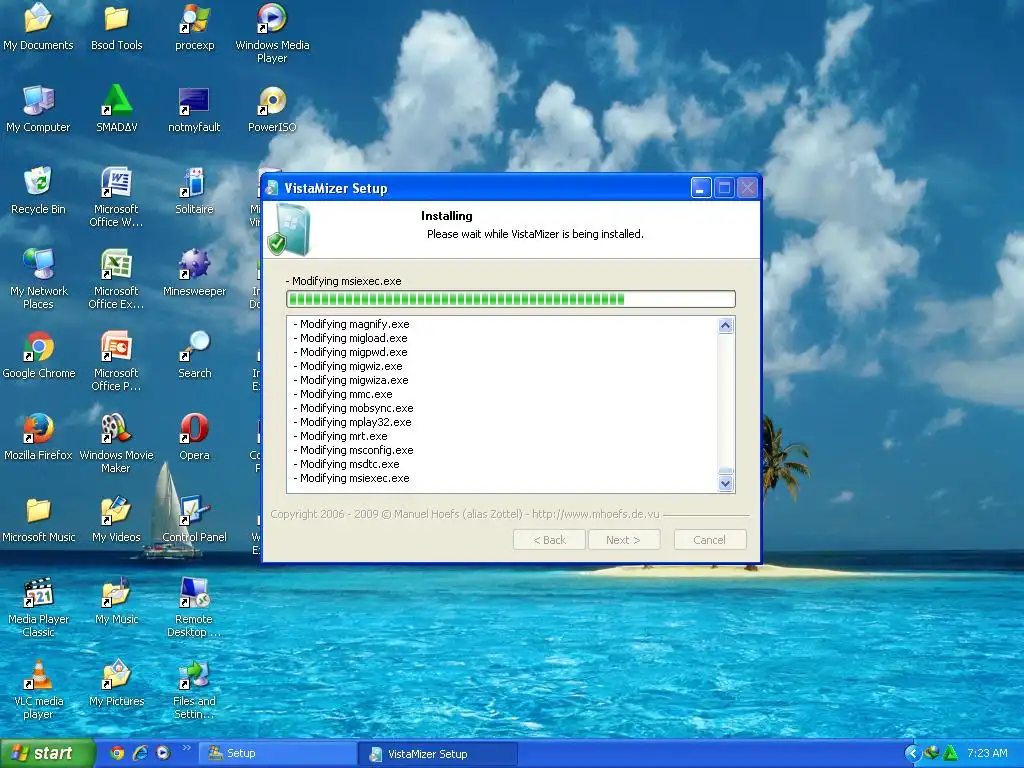
Task: Click the scroll up arrow of the install log
Action: (726, 325)
